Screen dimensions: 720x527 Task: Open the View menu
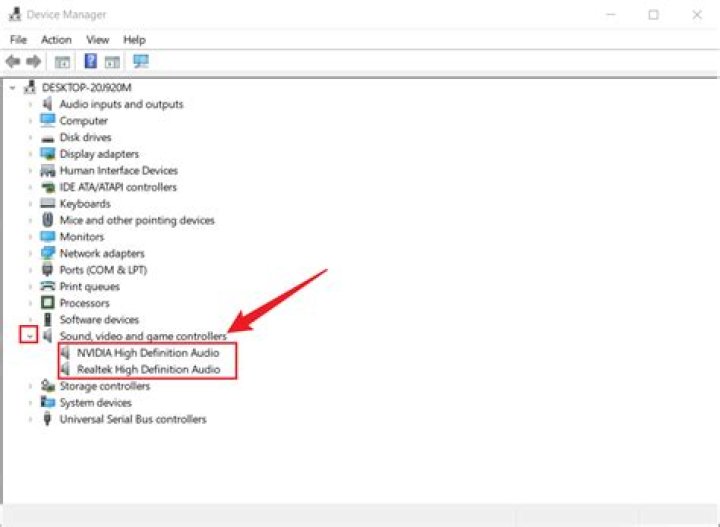97,39
